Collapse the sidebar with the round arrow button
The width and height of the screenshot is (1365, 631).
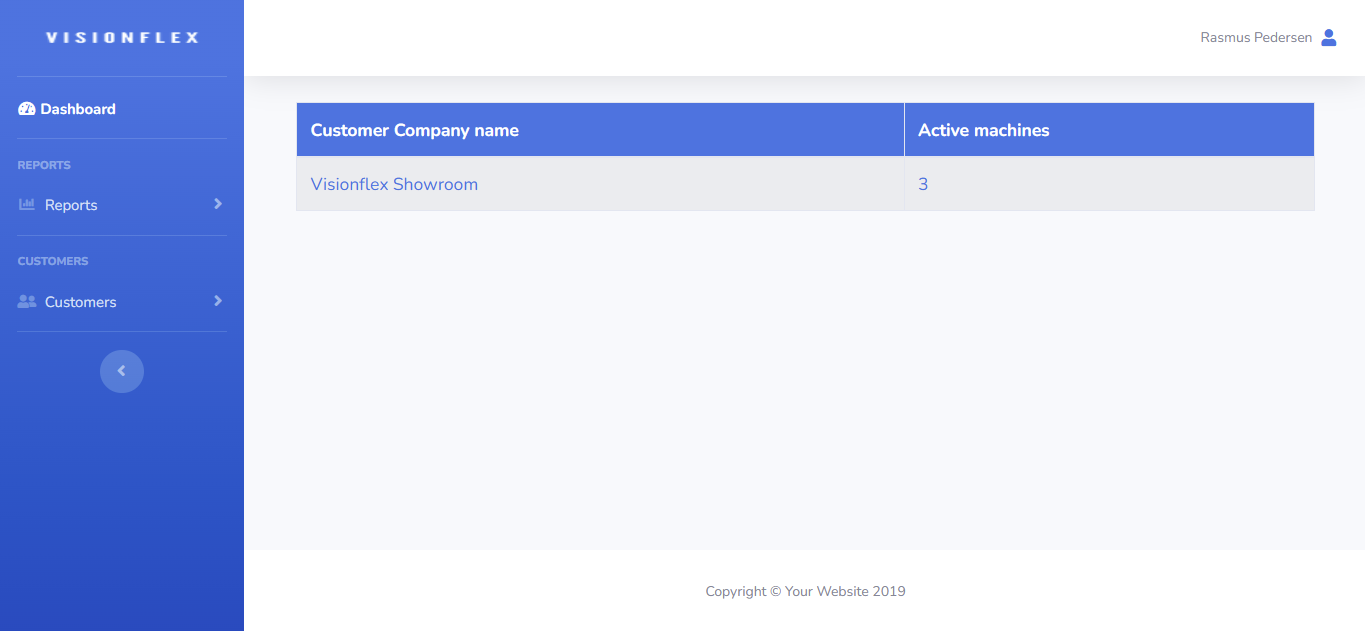pos(122,371)
